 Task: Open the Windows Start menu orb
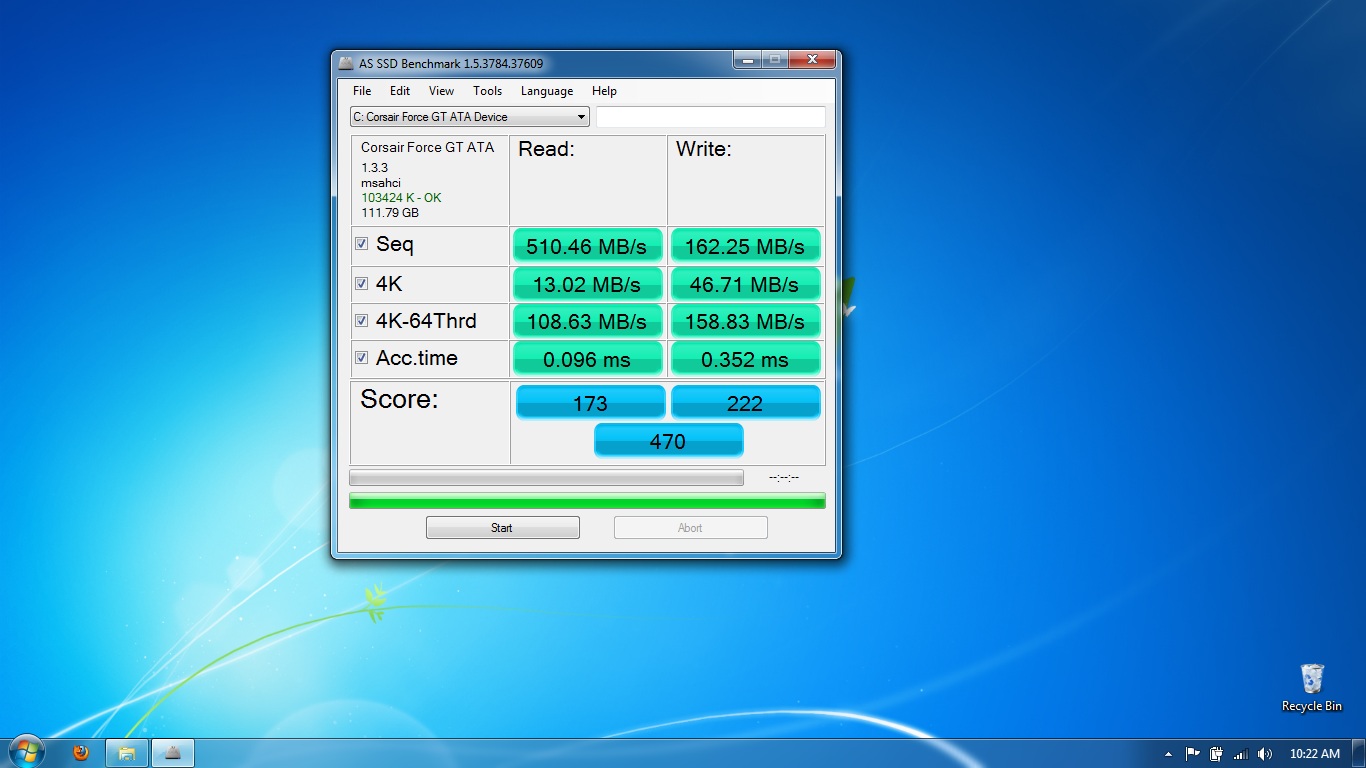tap(25, 752)
